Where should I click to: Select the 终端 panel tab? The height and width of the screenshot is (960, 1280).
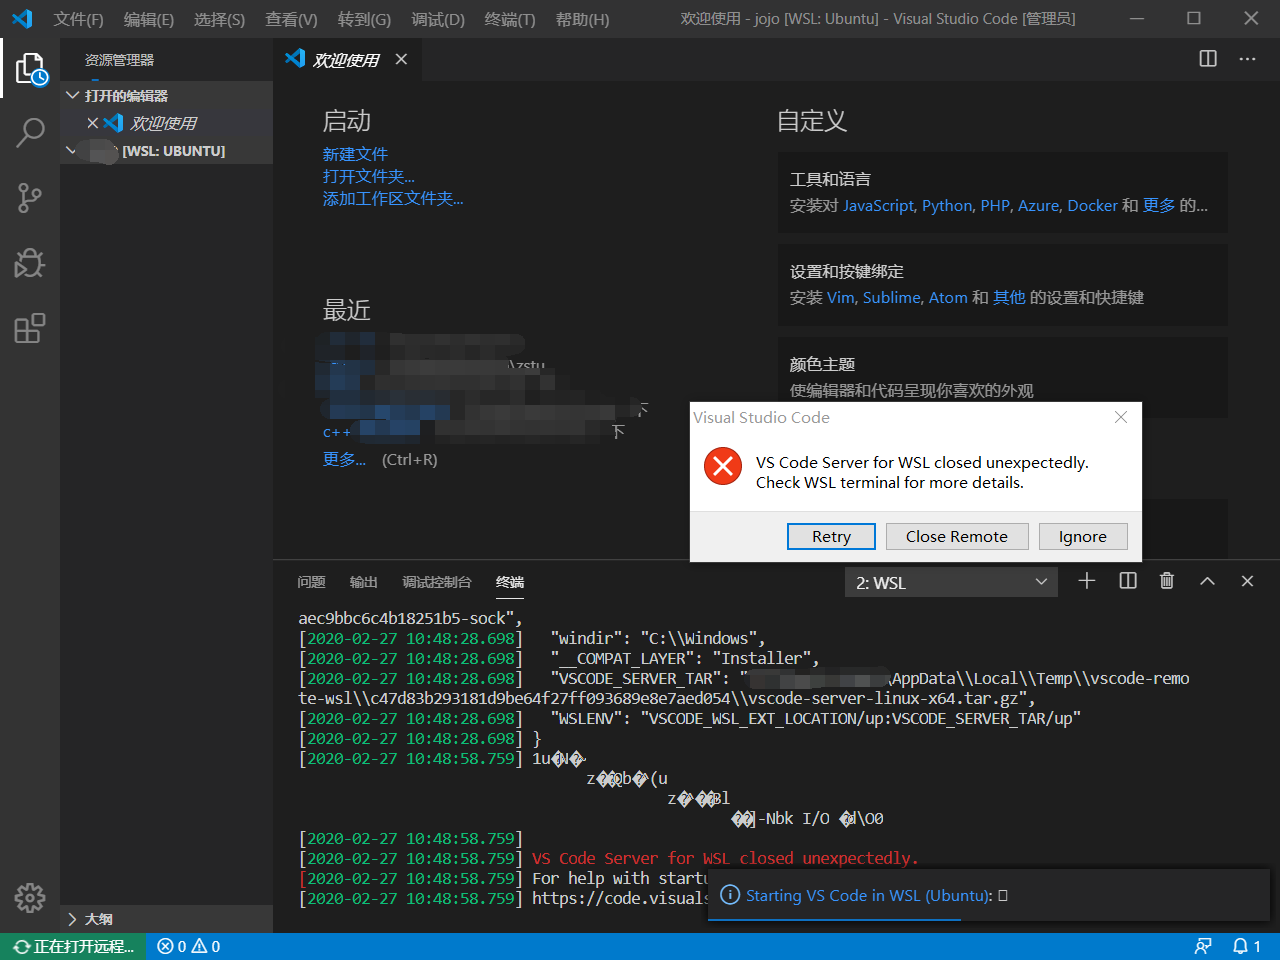coord(510,582)
